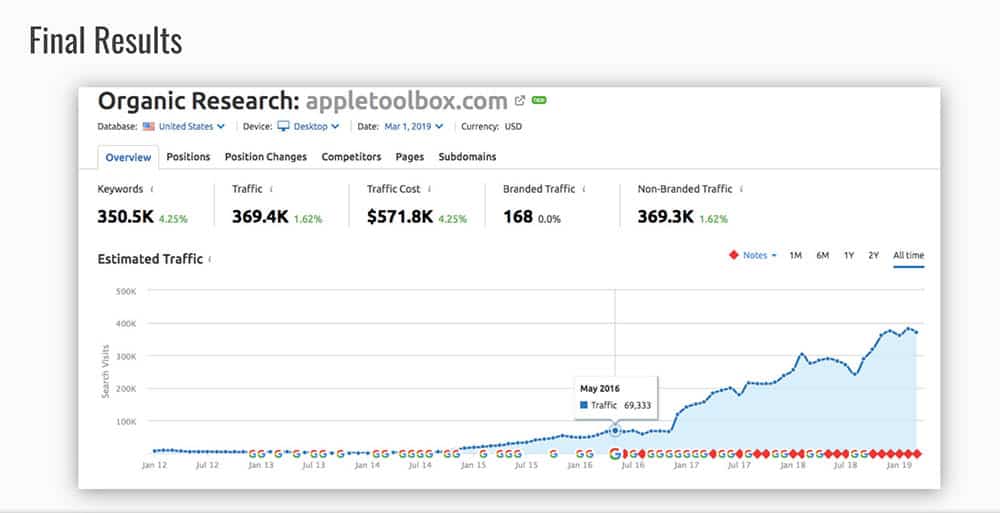Click the 0.0% change next to 168
The height and width of the screenshot is (513, 1000).
[x=549, y=219]
